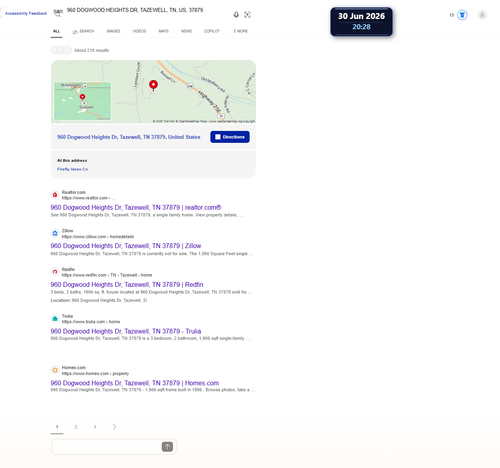
Task: Open the Redfin result title
Action: pyautogui.click(x=127, y=284)
